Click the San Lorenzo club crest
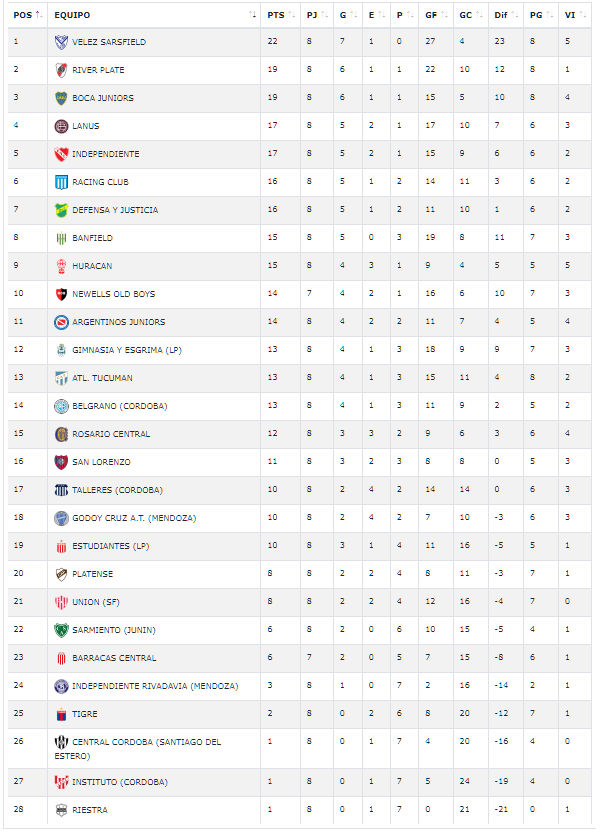 click(x=61, y=462)
